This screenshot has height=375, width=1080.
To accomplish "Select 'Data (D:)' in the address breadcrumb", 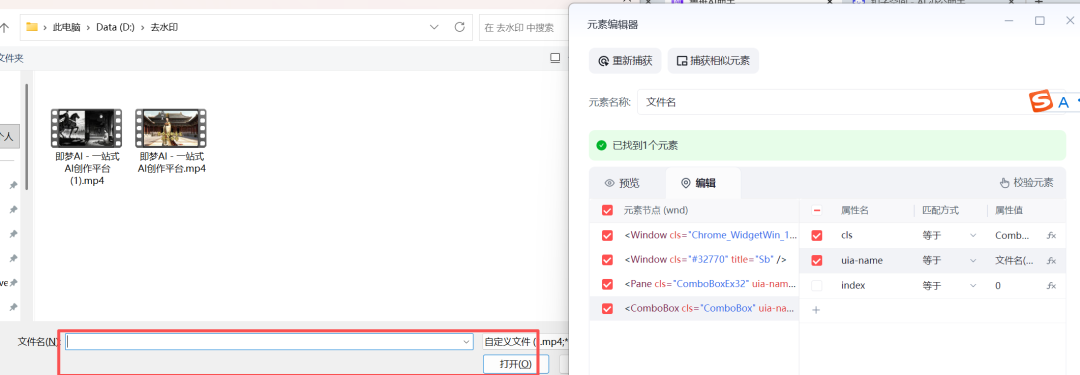I will click(x=115, y=28).
